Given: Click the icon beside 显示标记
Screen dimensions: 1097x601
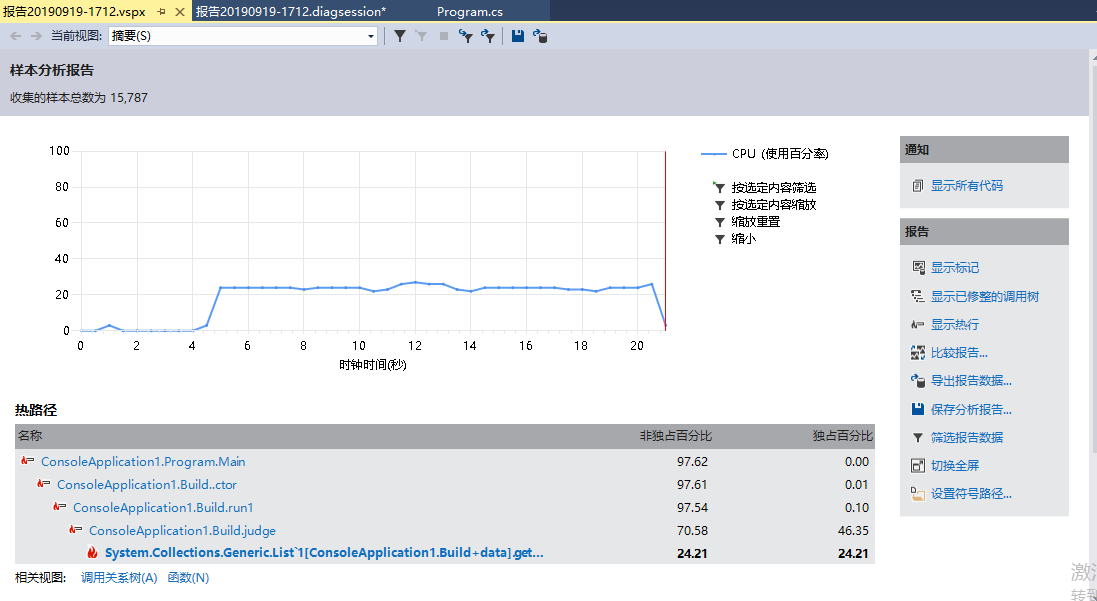Looking at the screenshot, I should [x=918, y=267].
